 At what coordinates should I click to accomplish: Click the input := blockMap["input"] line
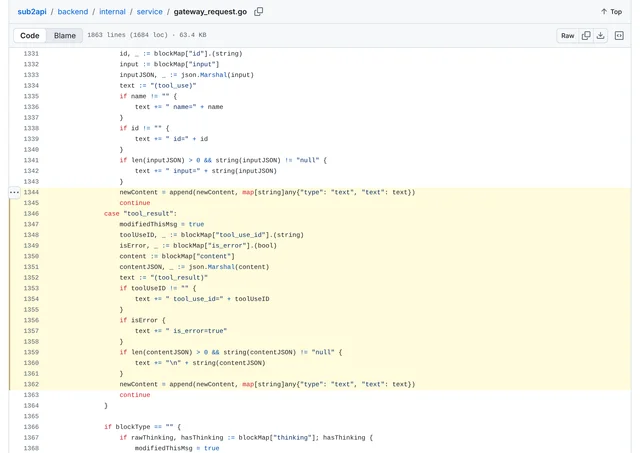(x=169, y=64)
